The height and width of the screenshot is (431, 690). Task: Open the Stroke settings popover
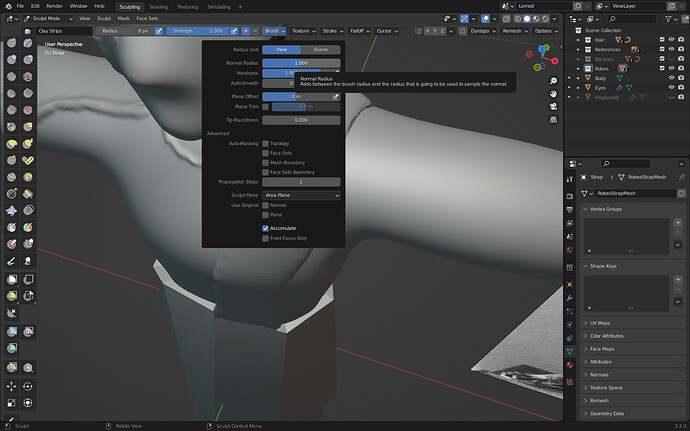[333, 31]
